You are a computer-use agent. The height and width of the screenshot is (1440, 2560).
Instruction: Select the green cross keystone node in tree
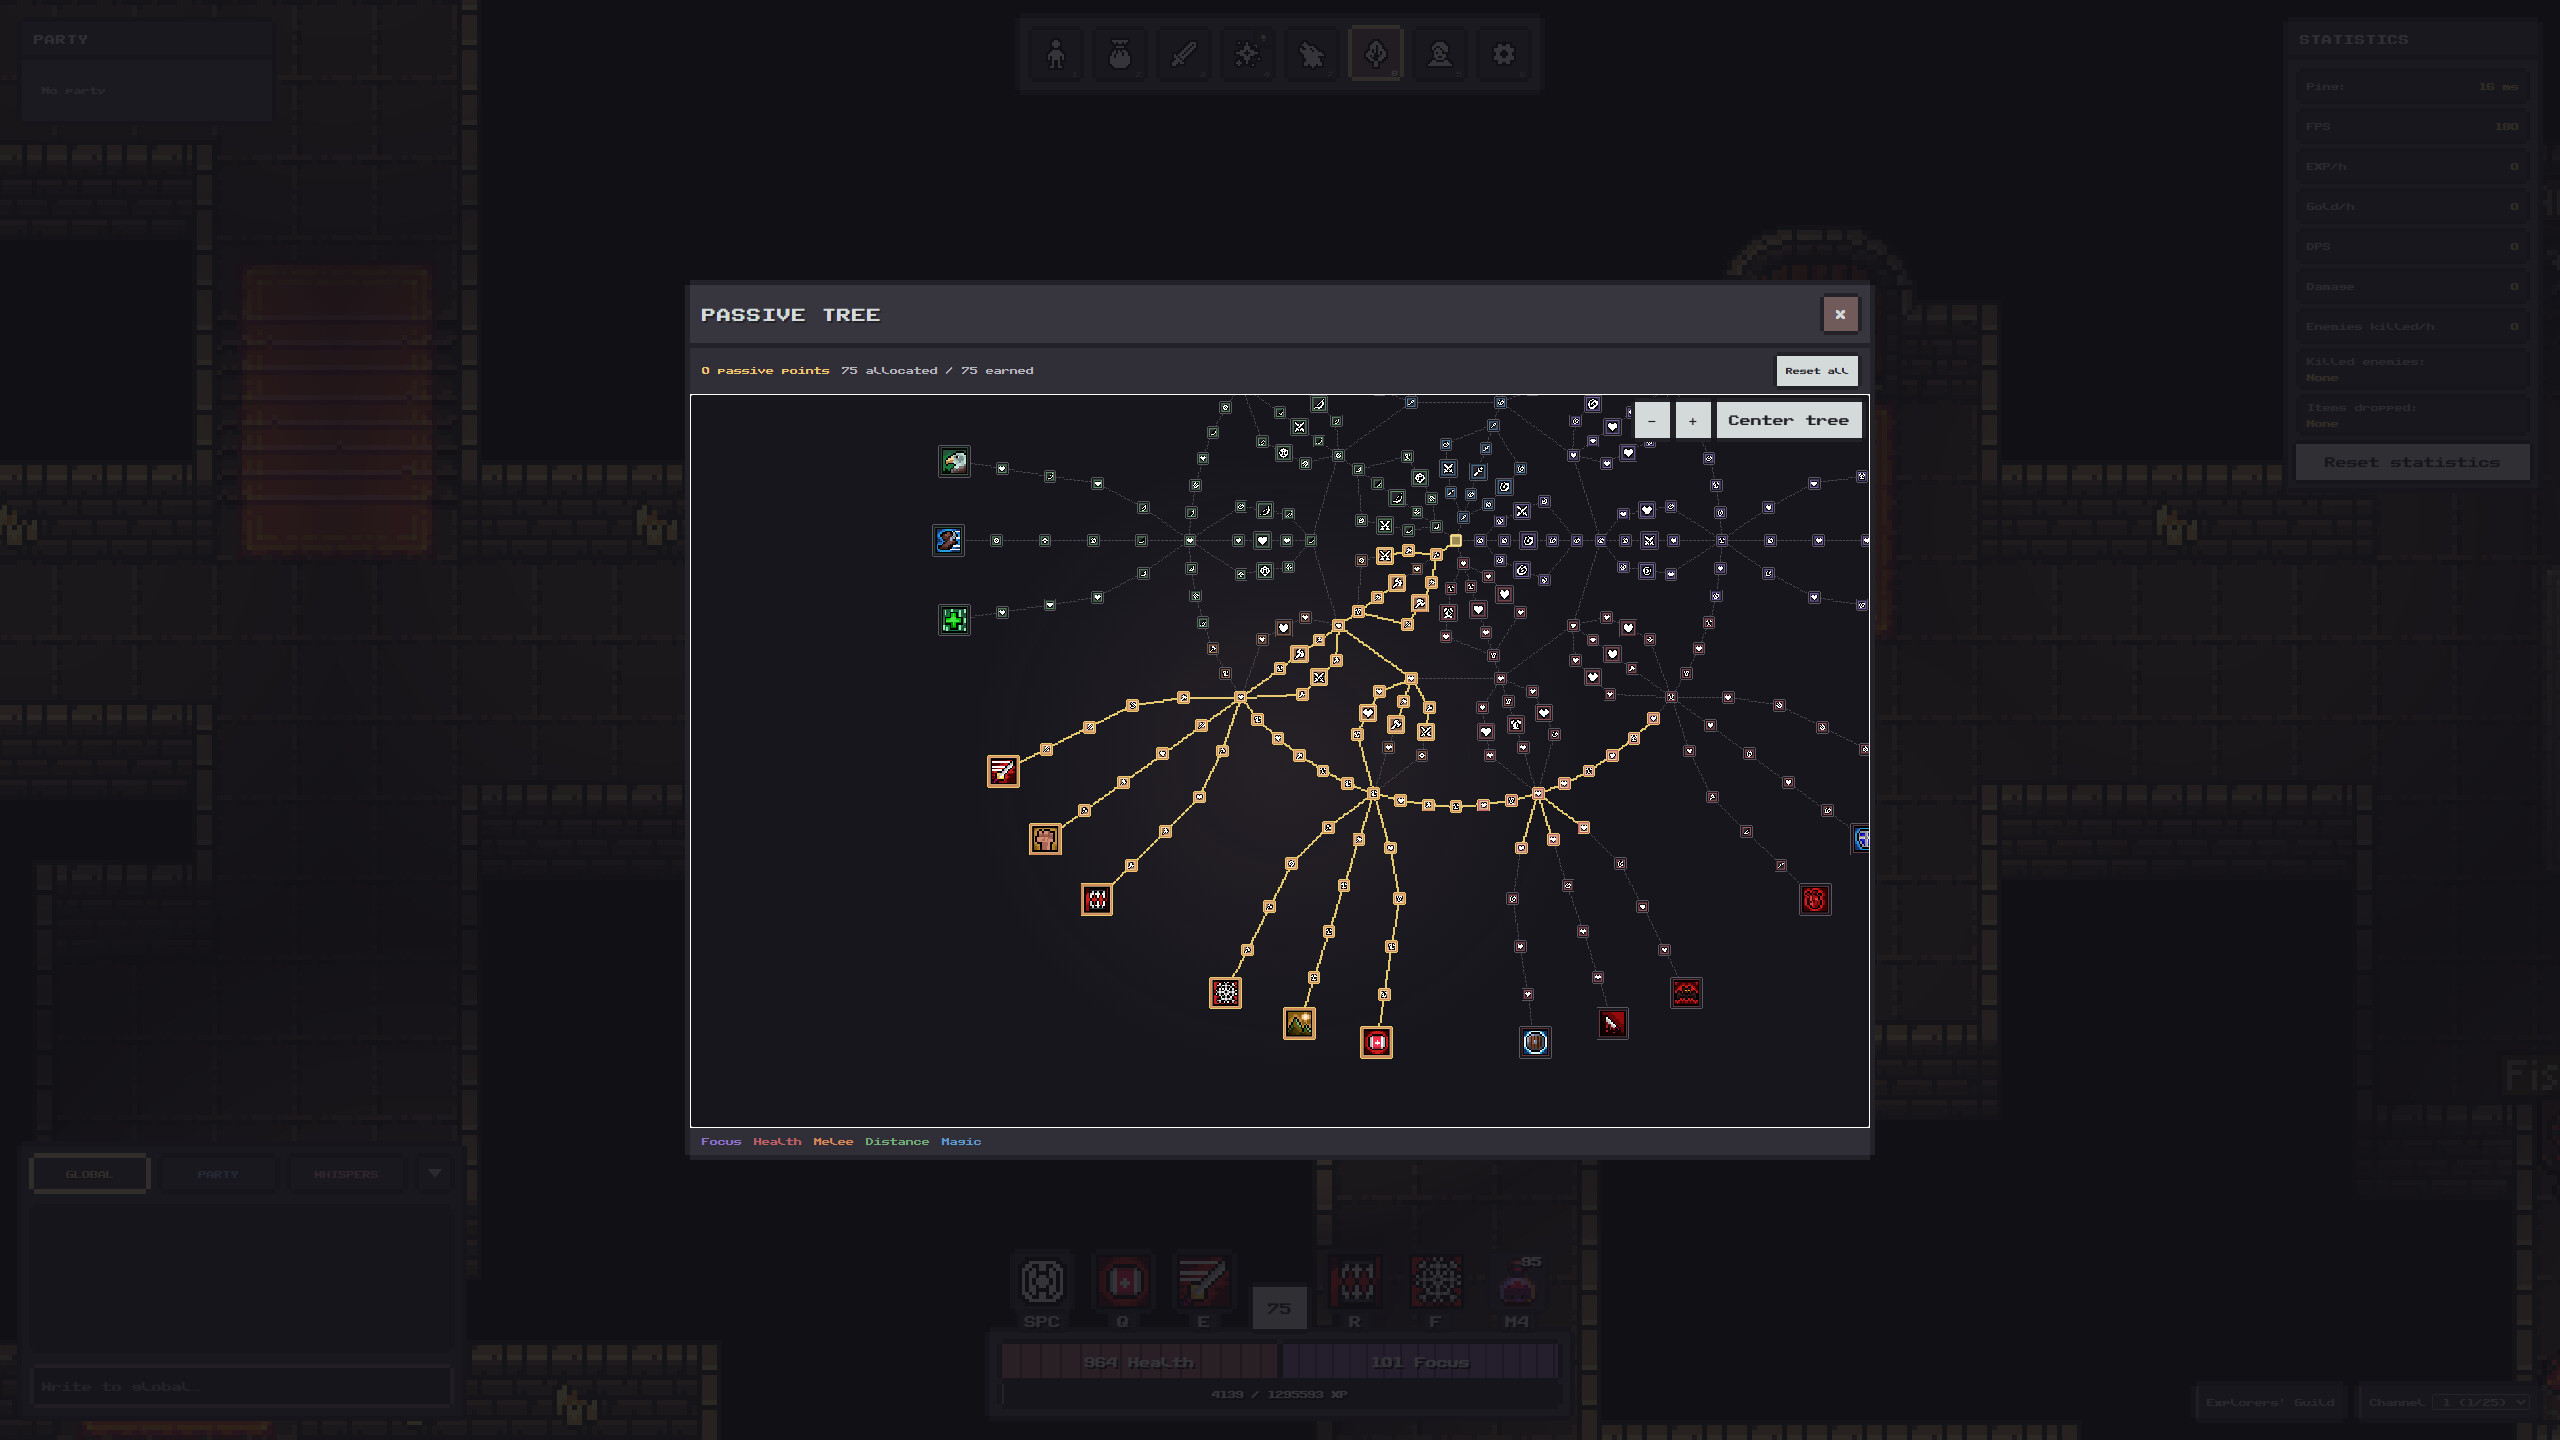[x=954, y=620]
